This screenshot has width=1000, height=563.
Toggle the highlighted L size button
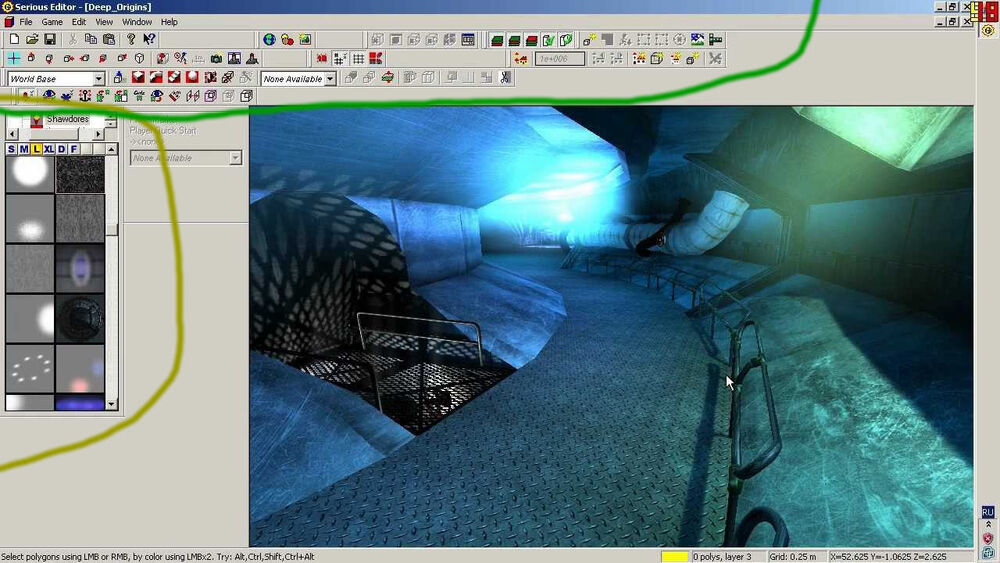[x=36, y=149]
